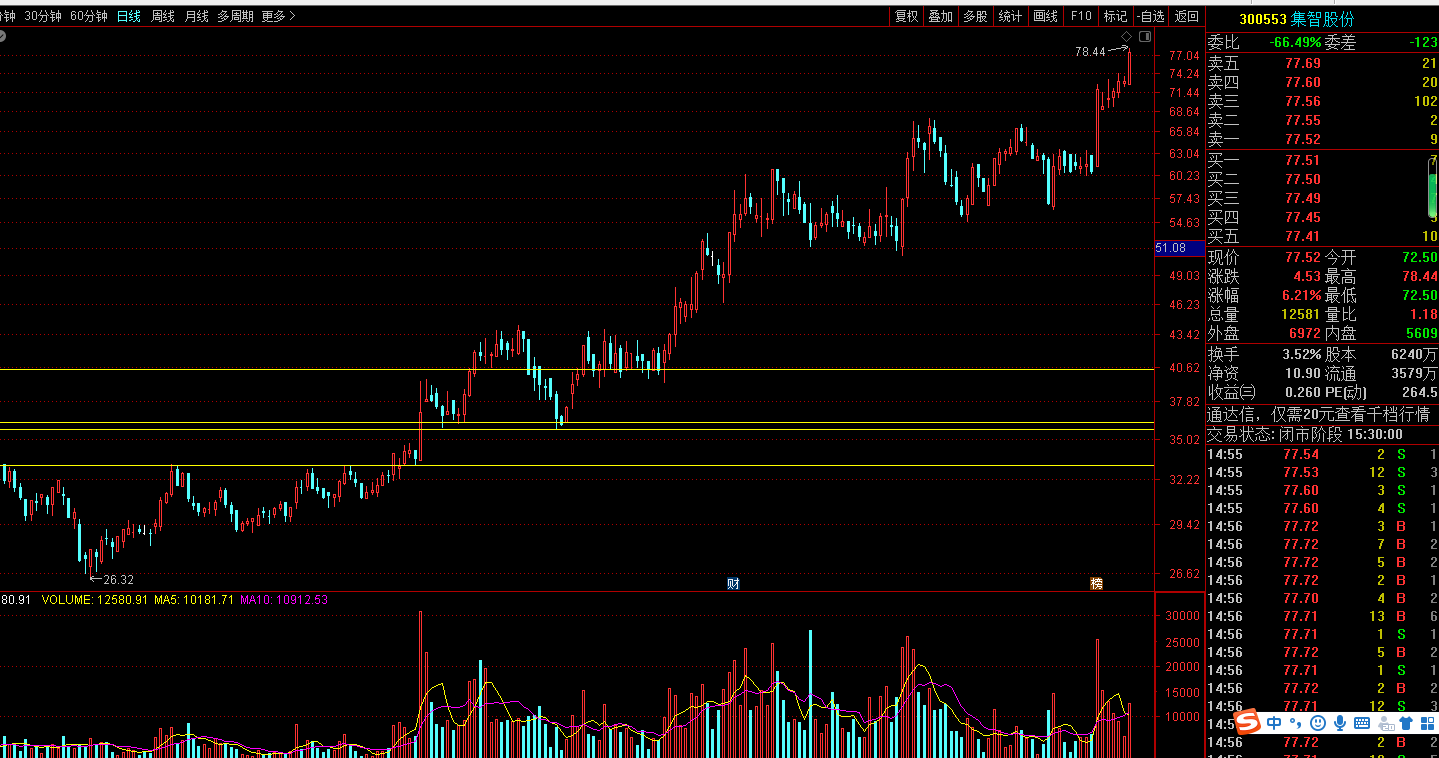
Task: Click the 榜 ranking marker on the chart
Action: click(1097, 582)
